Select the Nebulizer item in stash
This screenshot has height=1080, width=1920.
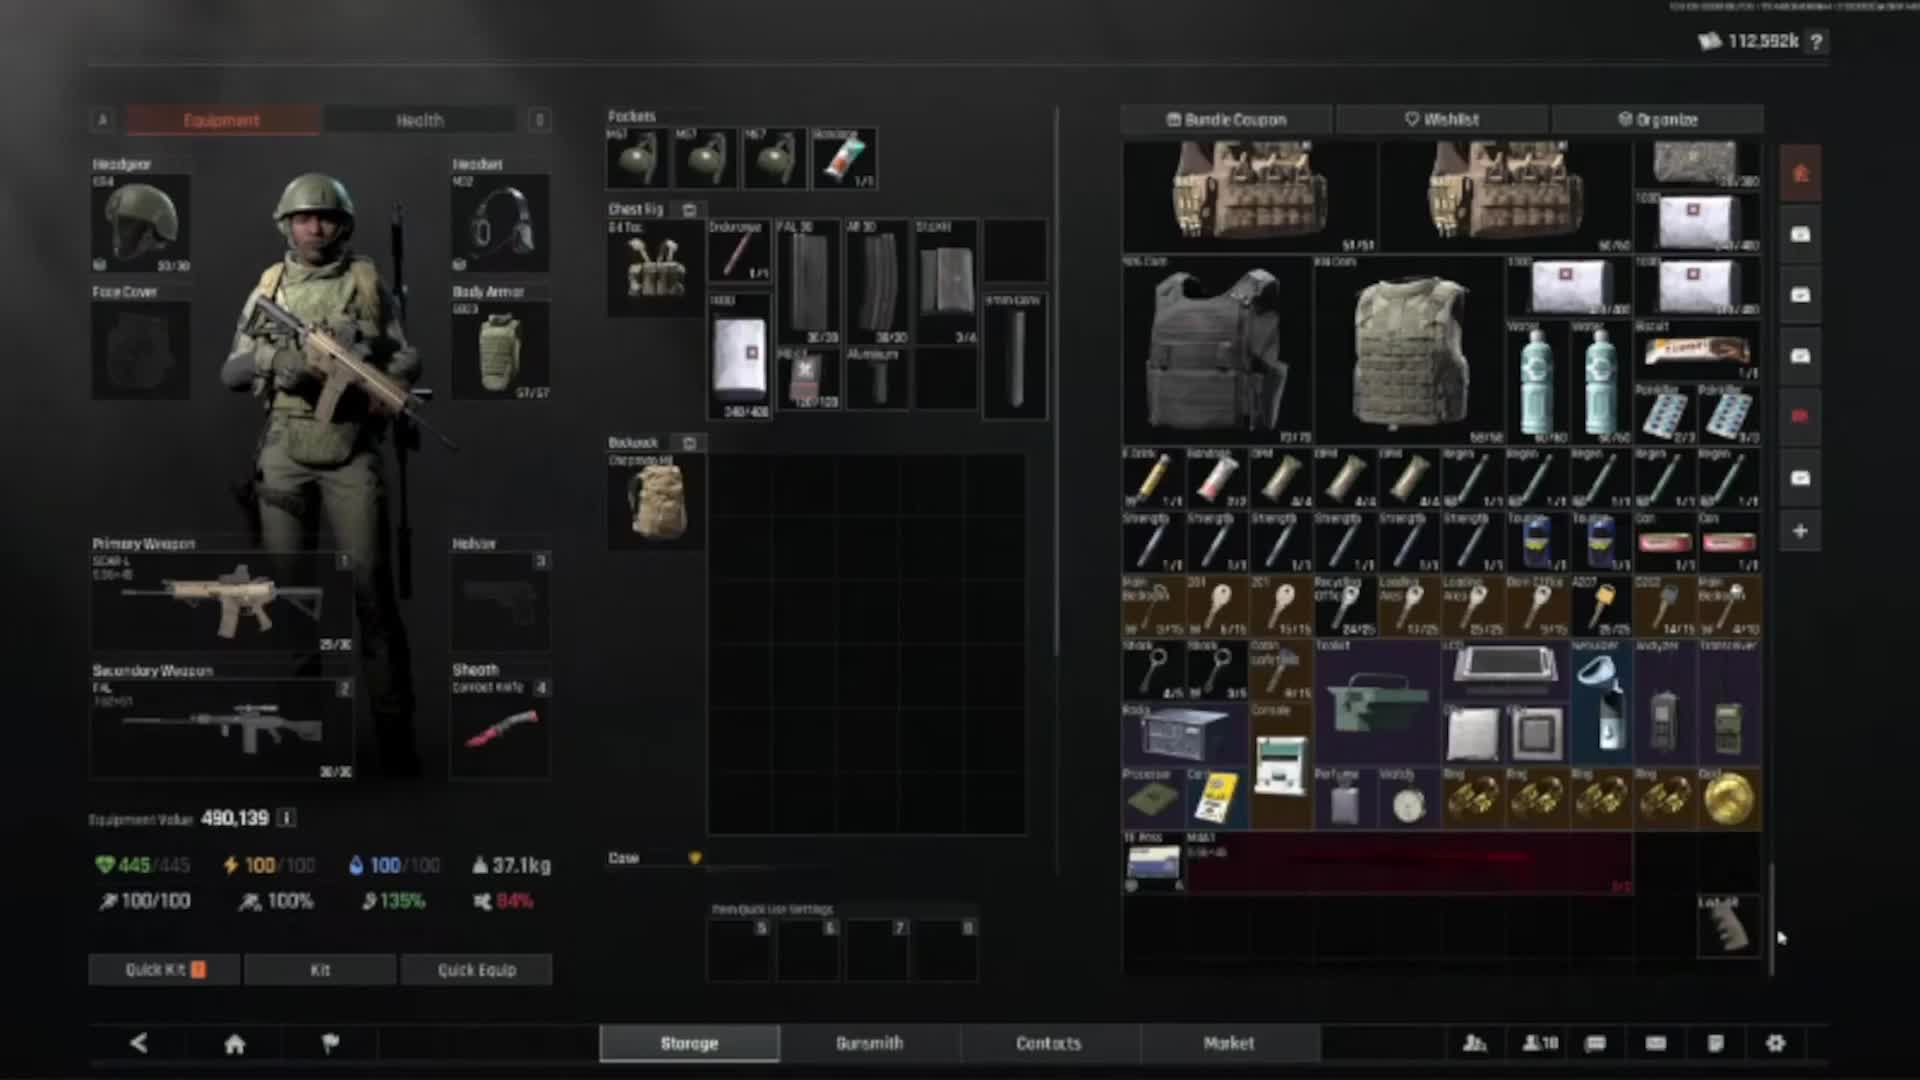click(x=1601, y=702)
